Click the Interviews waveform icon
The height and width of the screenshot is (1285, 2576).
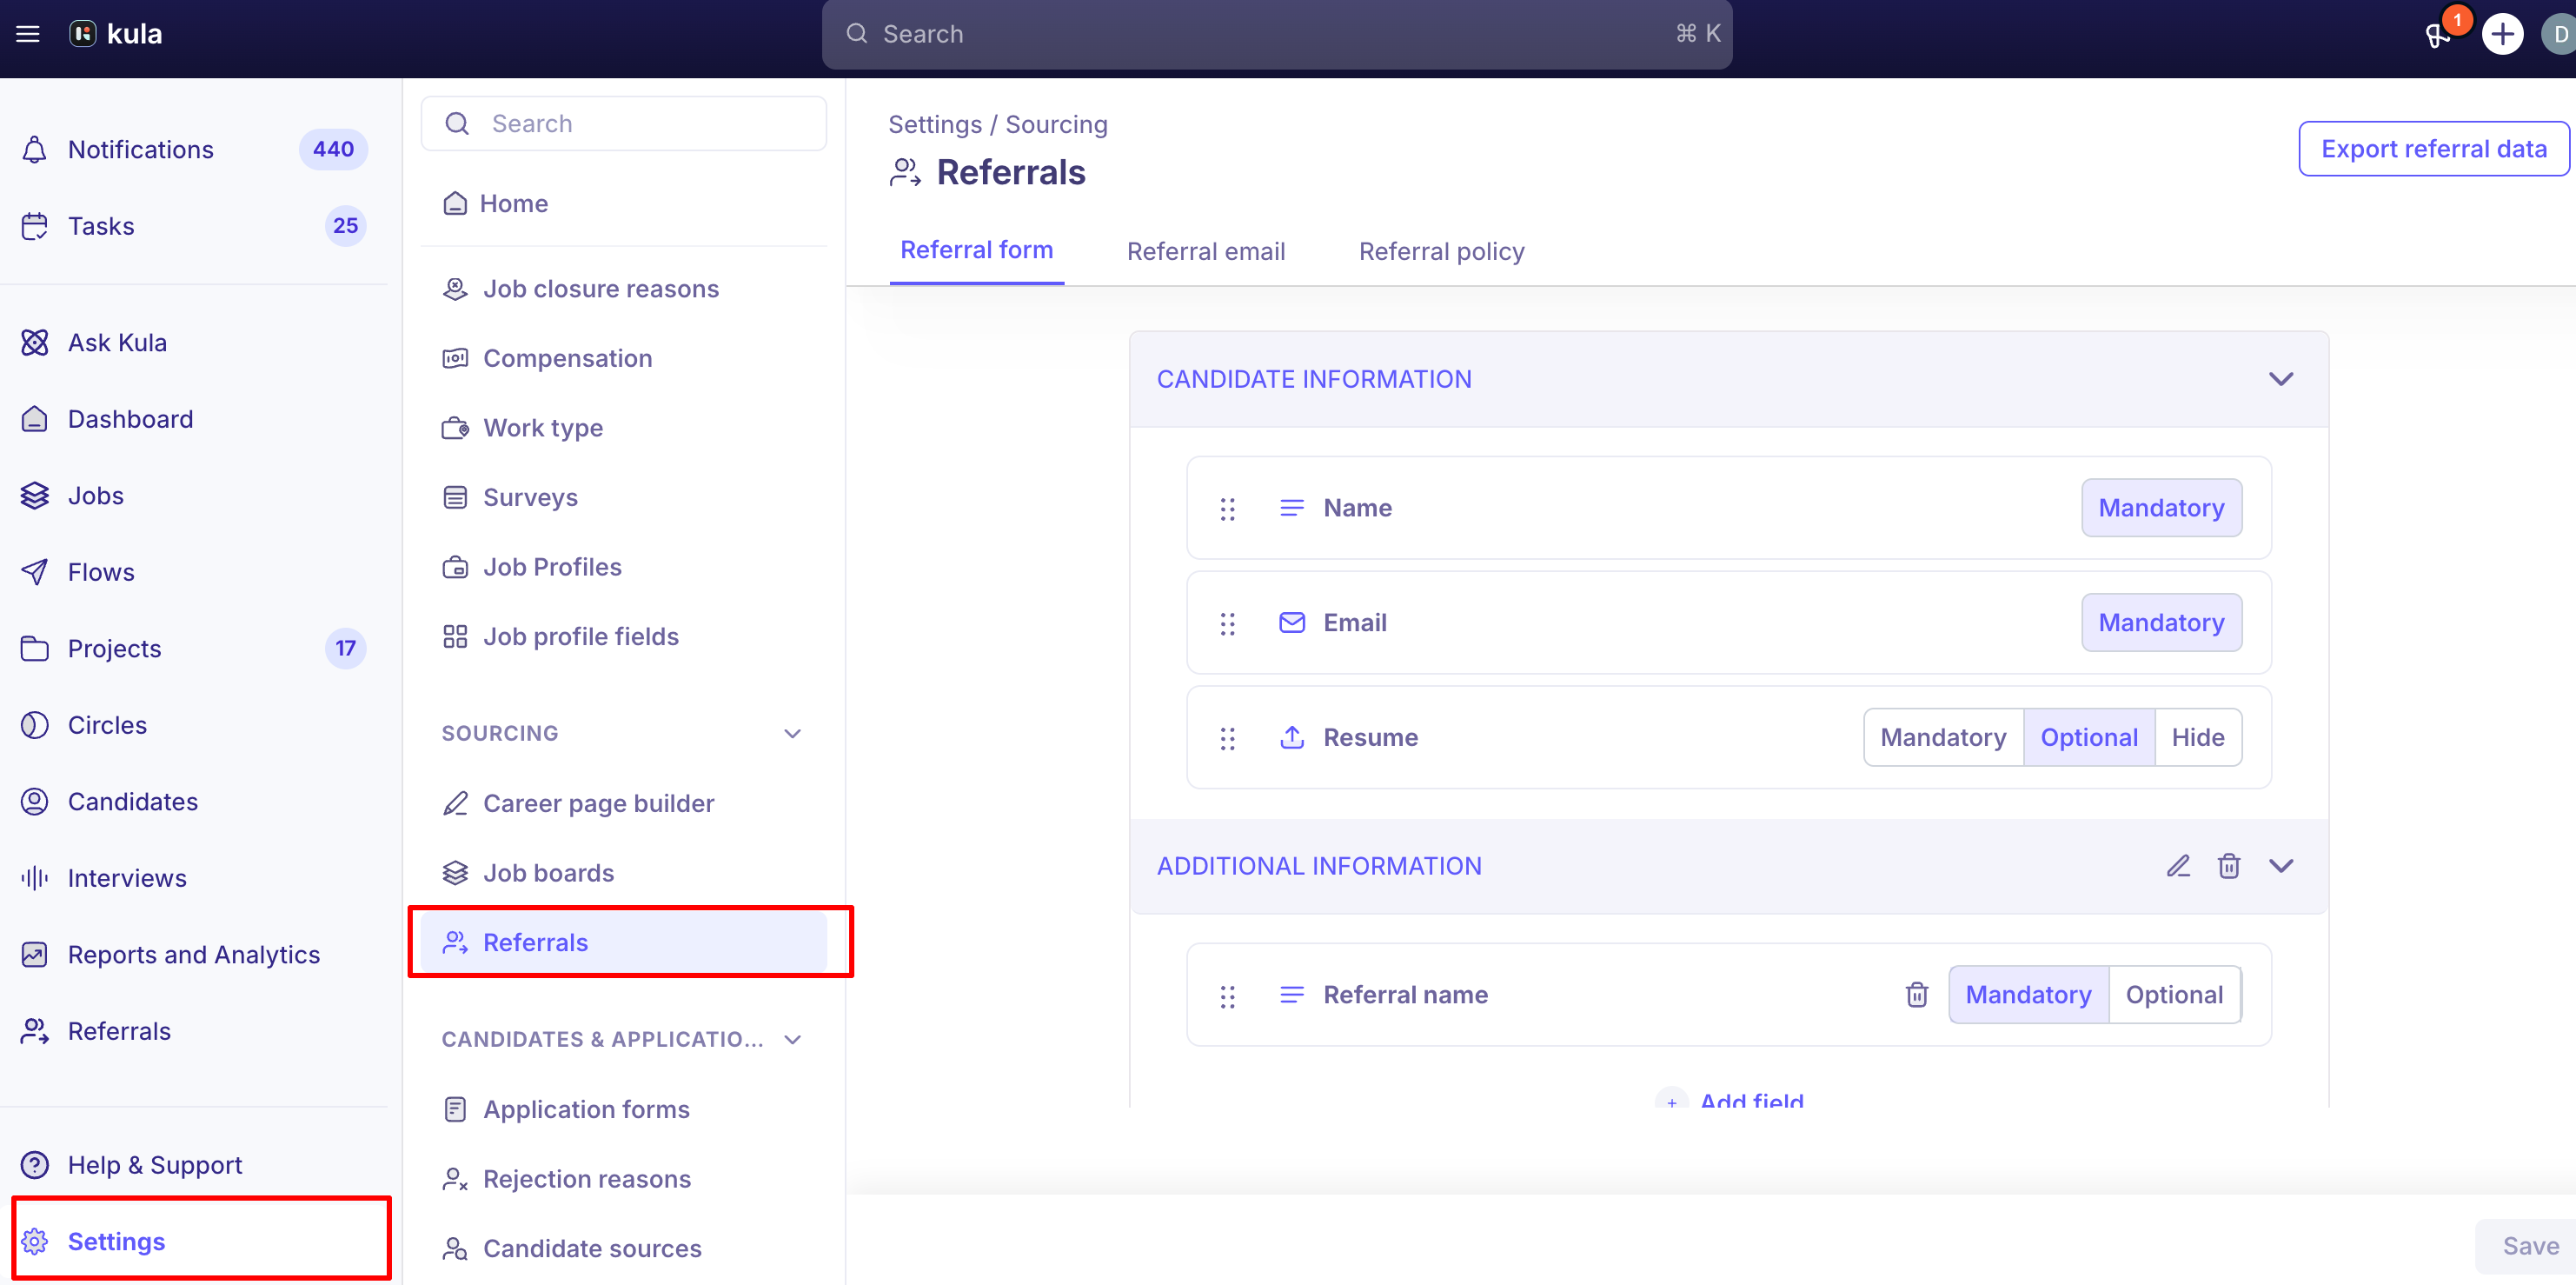coord(35,878)
